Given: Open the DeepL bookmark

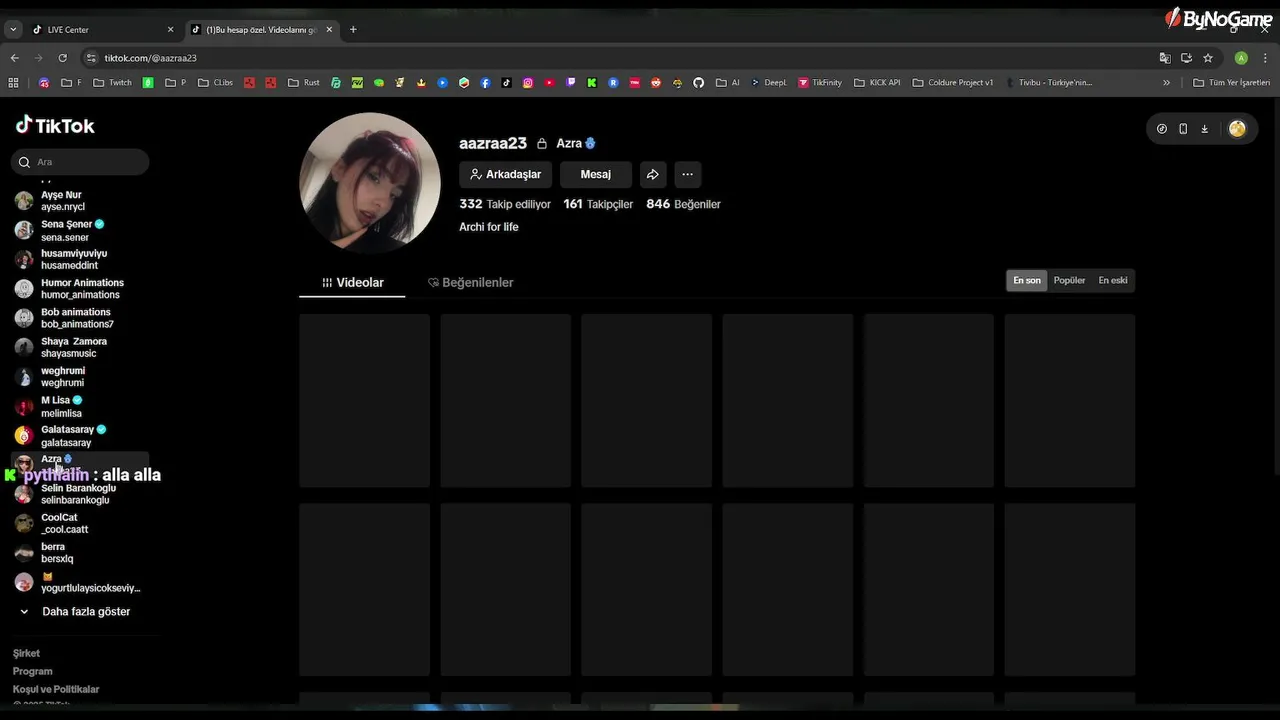Looking at the screenshot, I should (x=768, y=83).
